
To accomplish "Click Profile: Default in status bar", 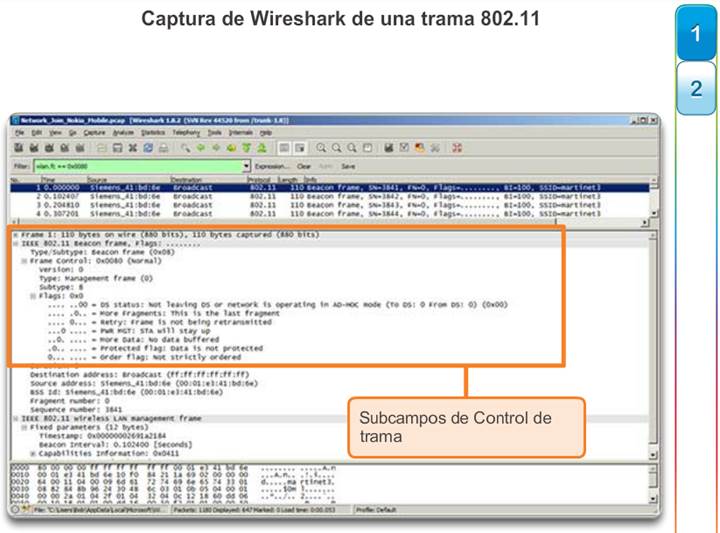I will tap(376, 510).
